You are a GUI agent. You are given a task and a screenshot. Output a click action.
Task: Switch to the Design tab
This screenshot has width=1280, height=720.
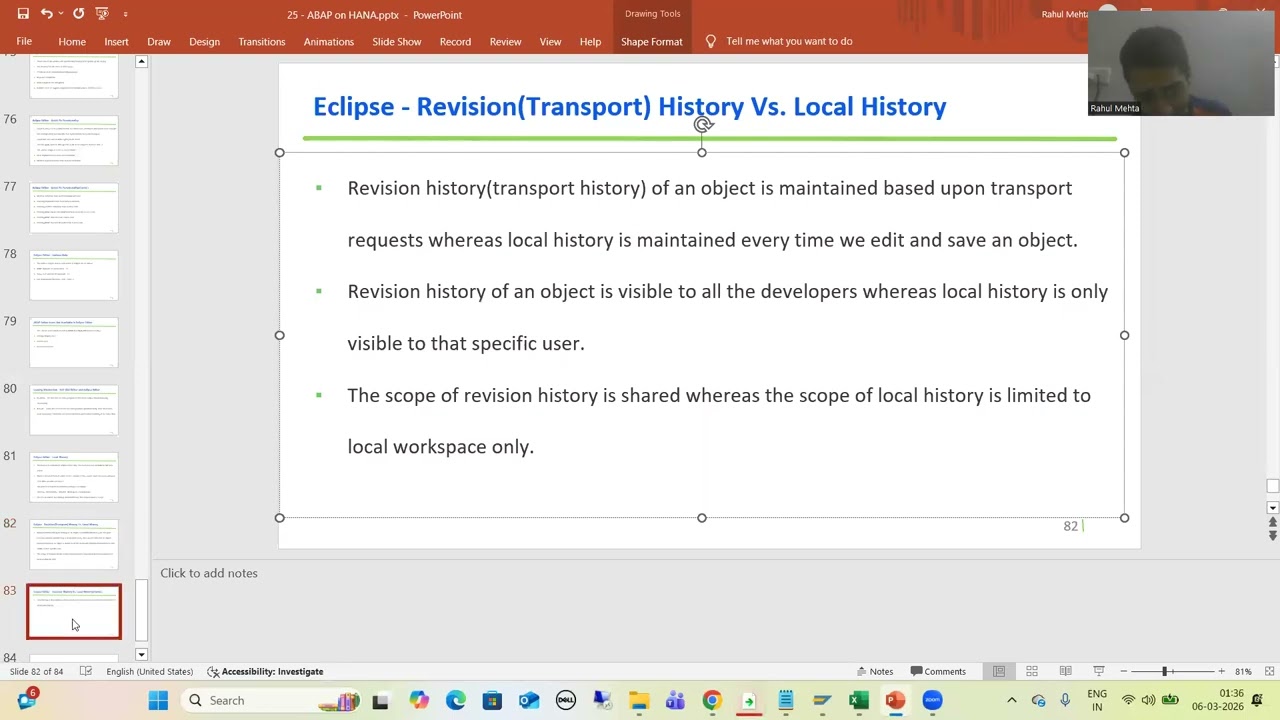click(x=204, y=41)
